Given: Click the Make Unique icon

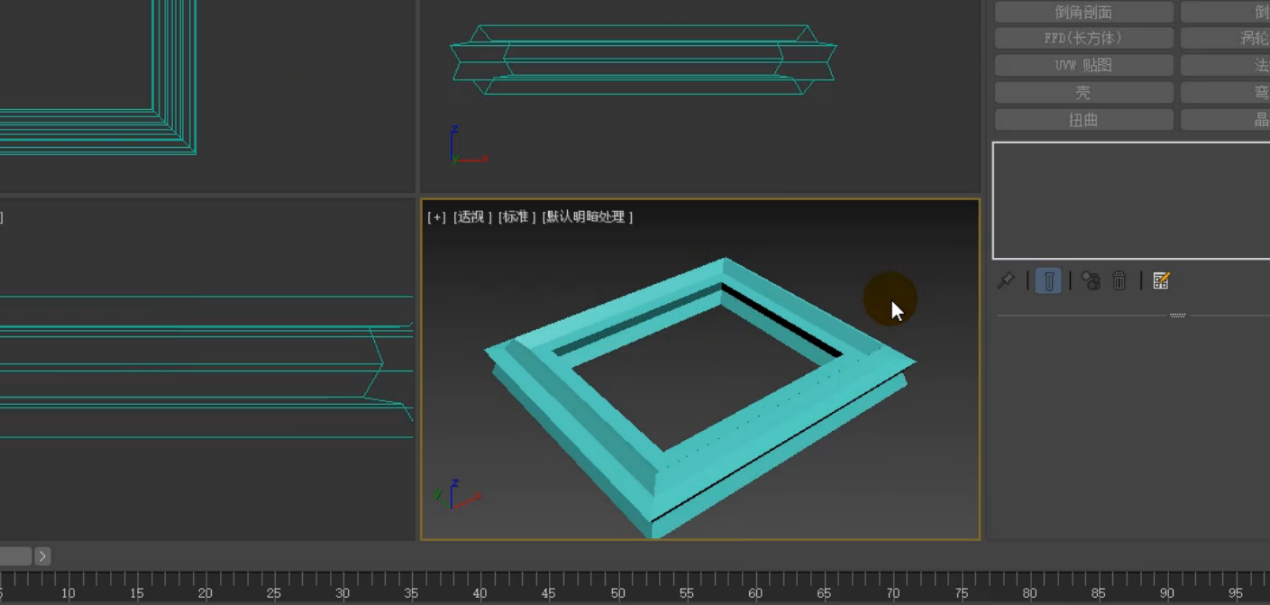Looking at the screenshot, I should tap(1091, 281).
